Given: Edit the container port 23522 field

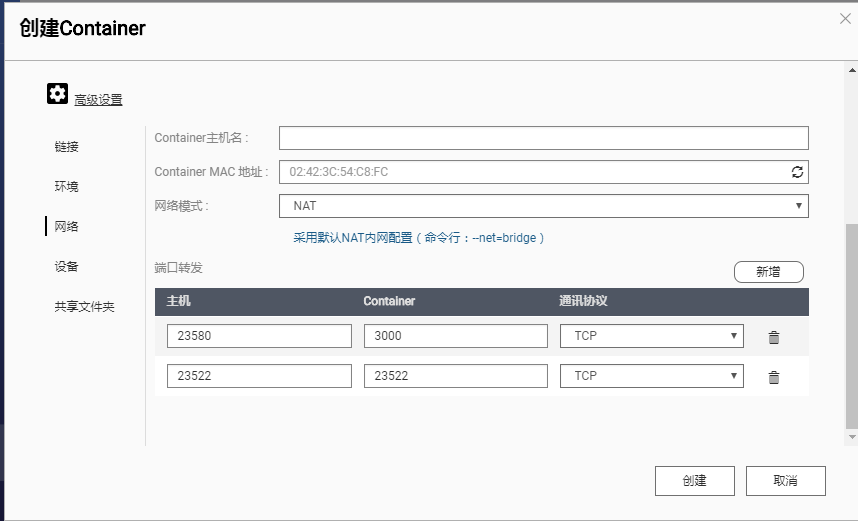Looking at the screenshot, I should [x=456, y=376].
